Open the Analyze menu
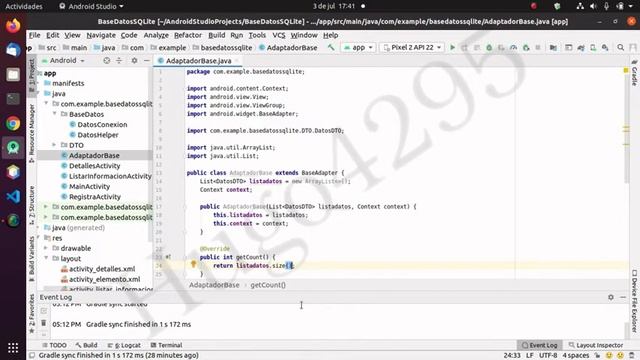The image size is (640, 360). coord(156,35)
